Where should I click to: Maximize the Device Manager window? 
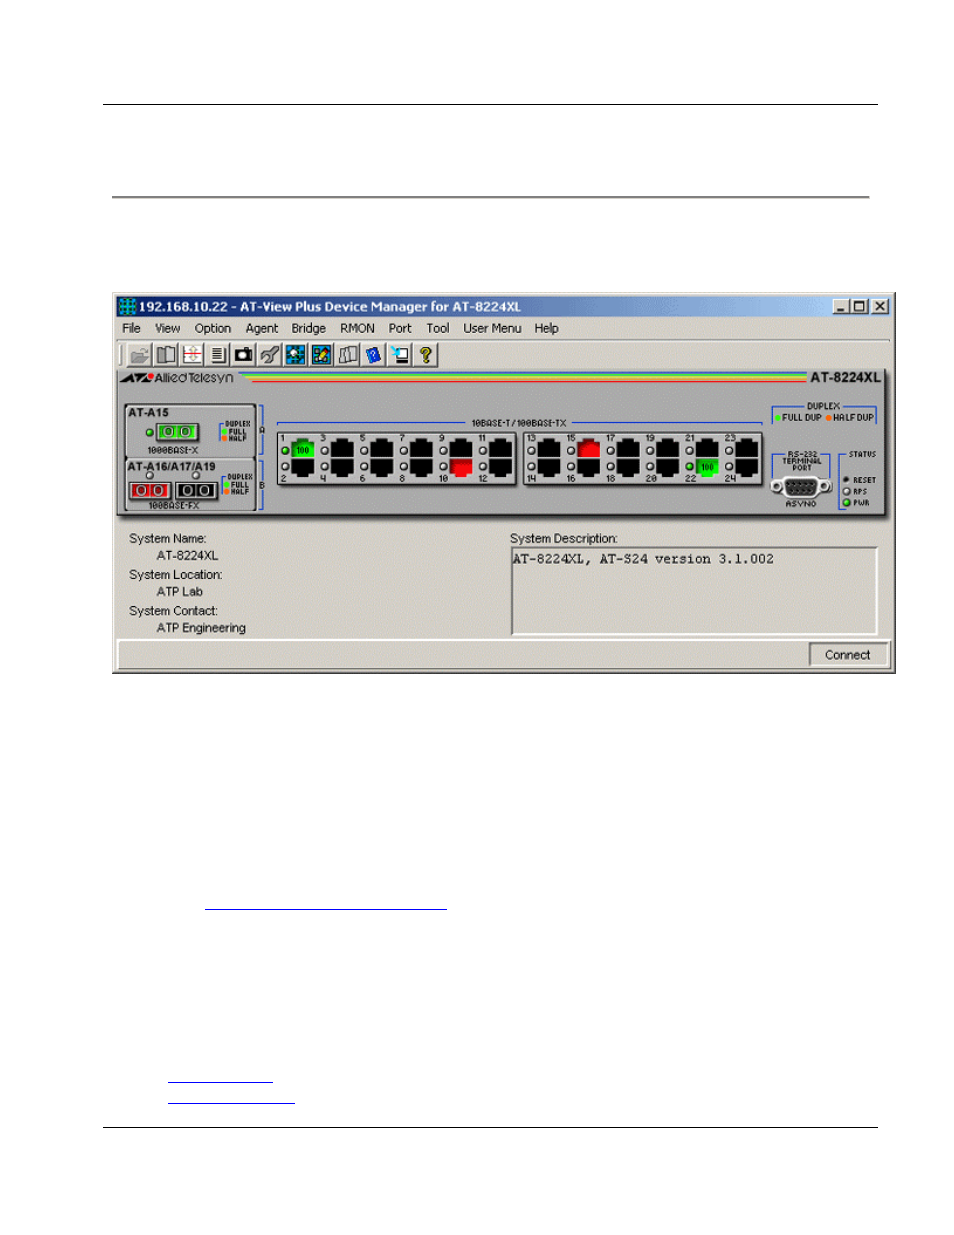[859, 307]
